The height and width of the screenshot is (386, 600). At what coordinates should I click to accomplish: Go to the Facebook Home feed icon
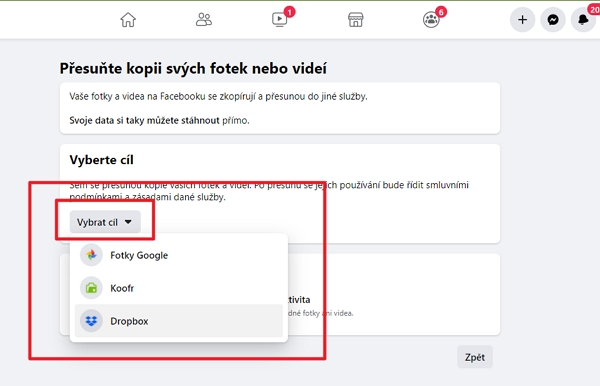point(128,20)
